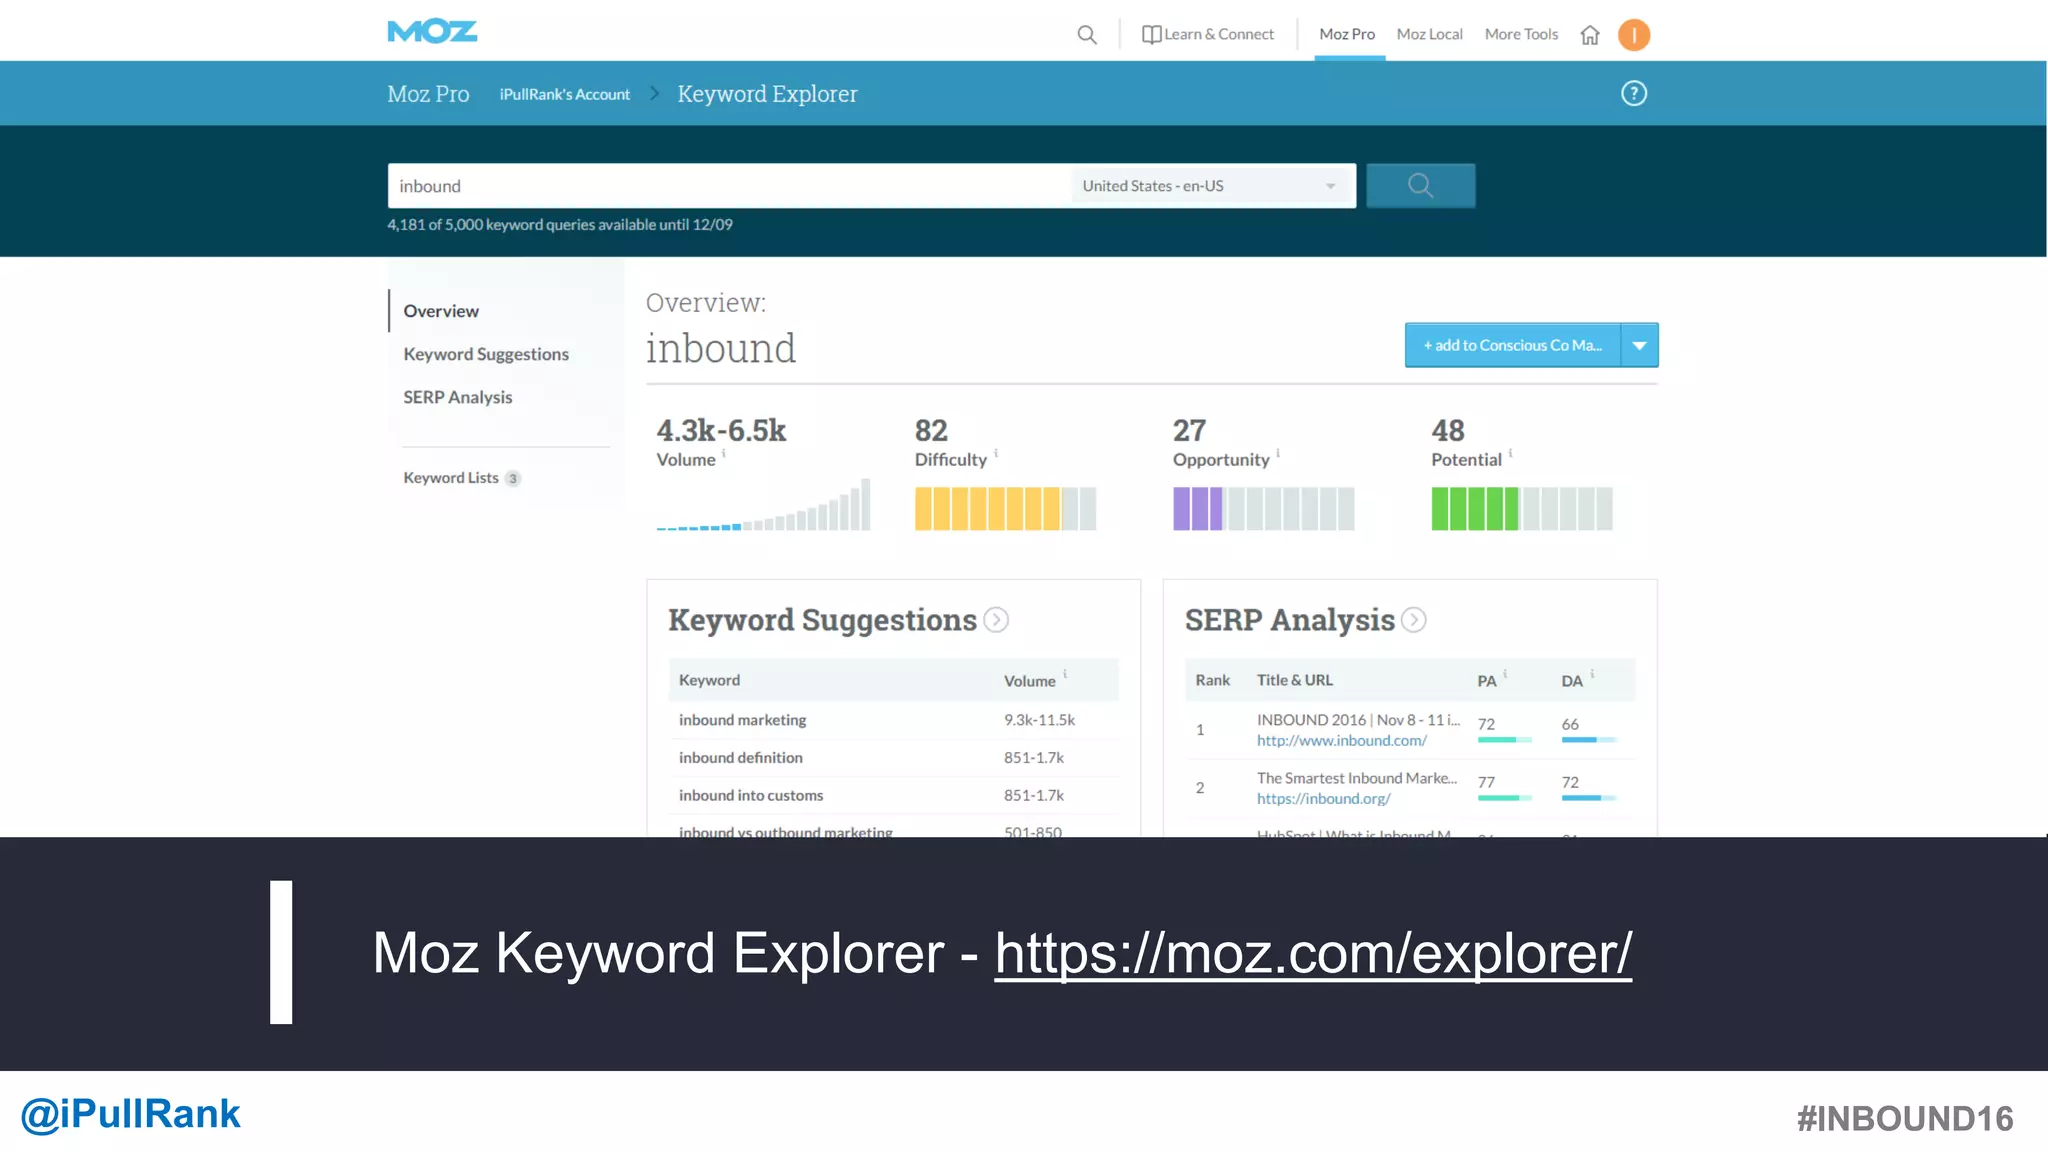The image size is (2048, 1152).
Task: Show DA column info icon
Action: pos(1592,673)
